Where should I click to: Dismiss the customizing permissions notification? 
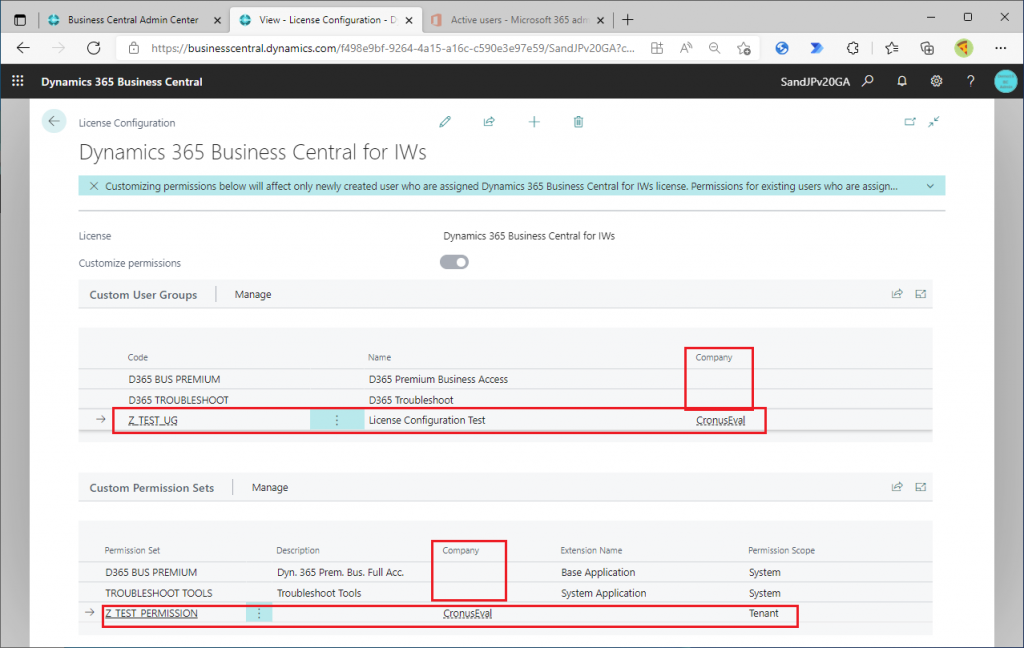[x=94, y=186]
